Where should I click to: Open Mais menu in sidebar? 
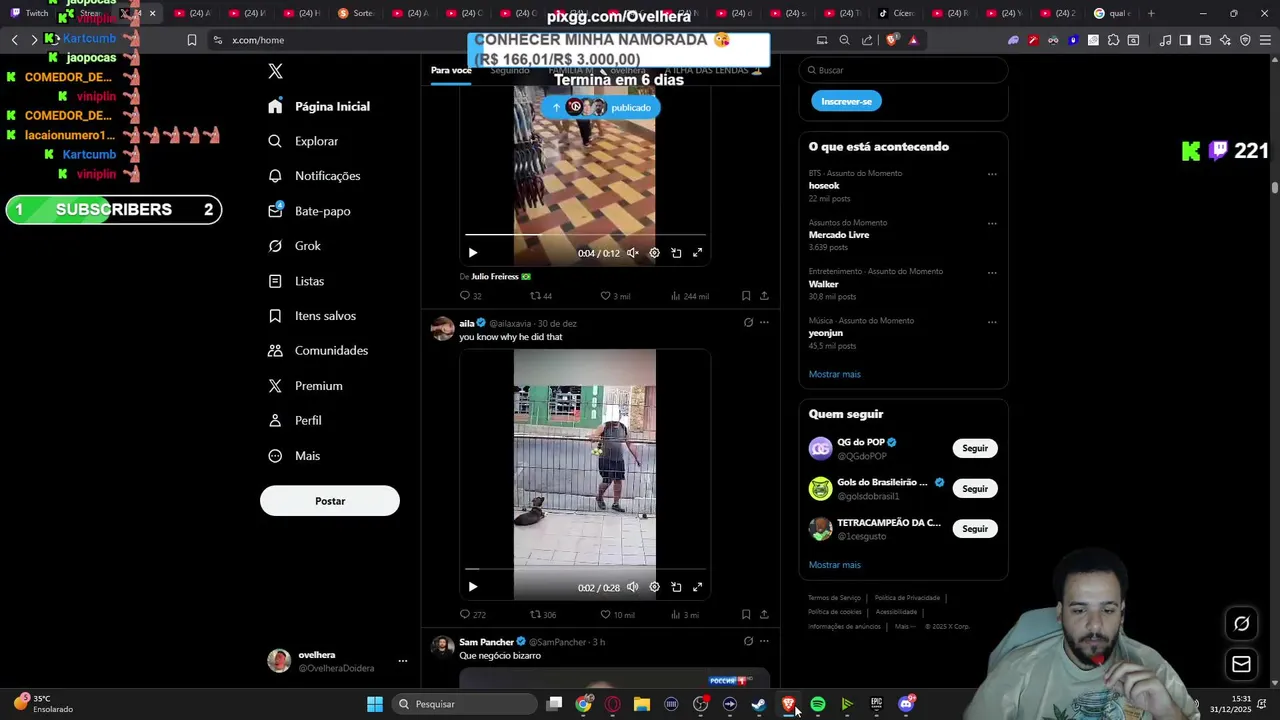pyautogui.click(x=294, y=456)
